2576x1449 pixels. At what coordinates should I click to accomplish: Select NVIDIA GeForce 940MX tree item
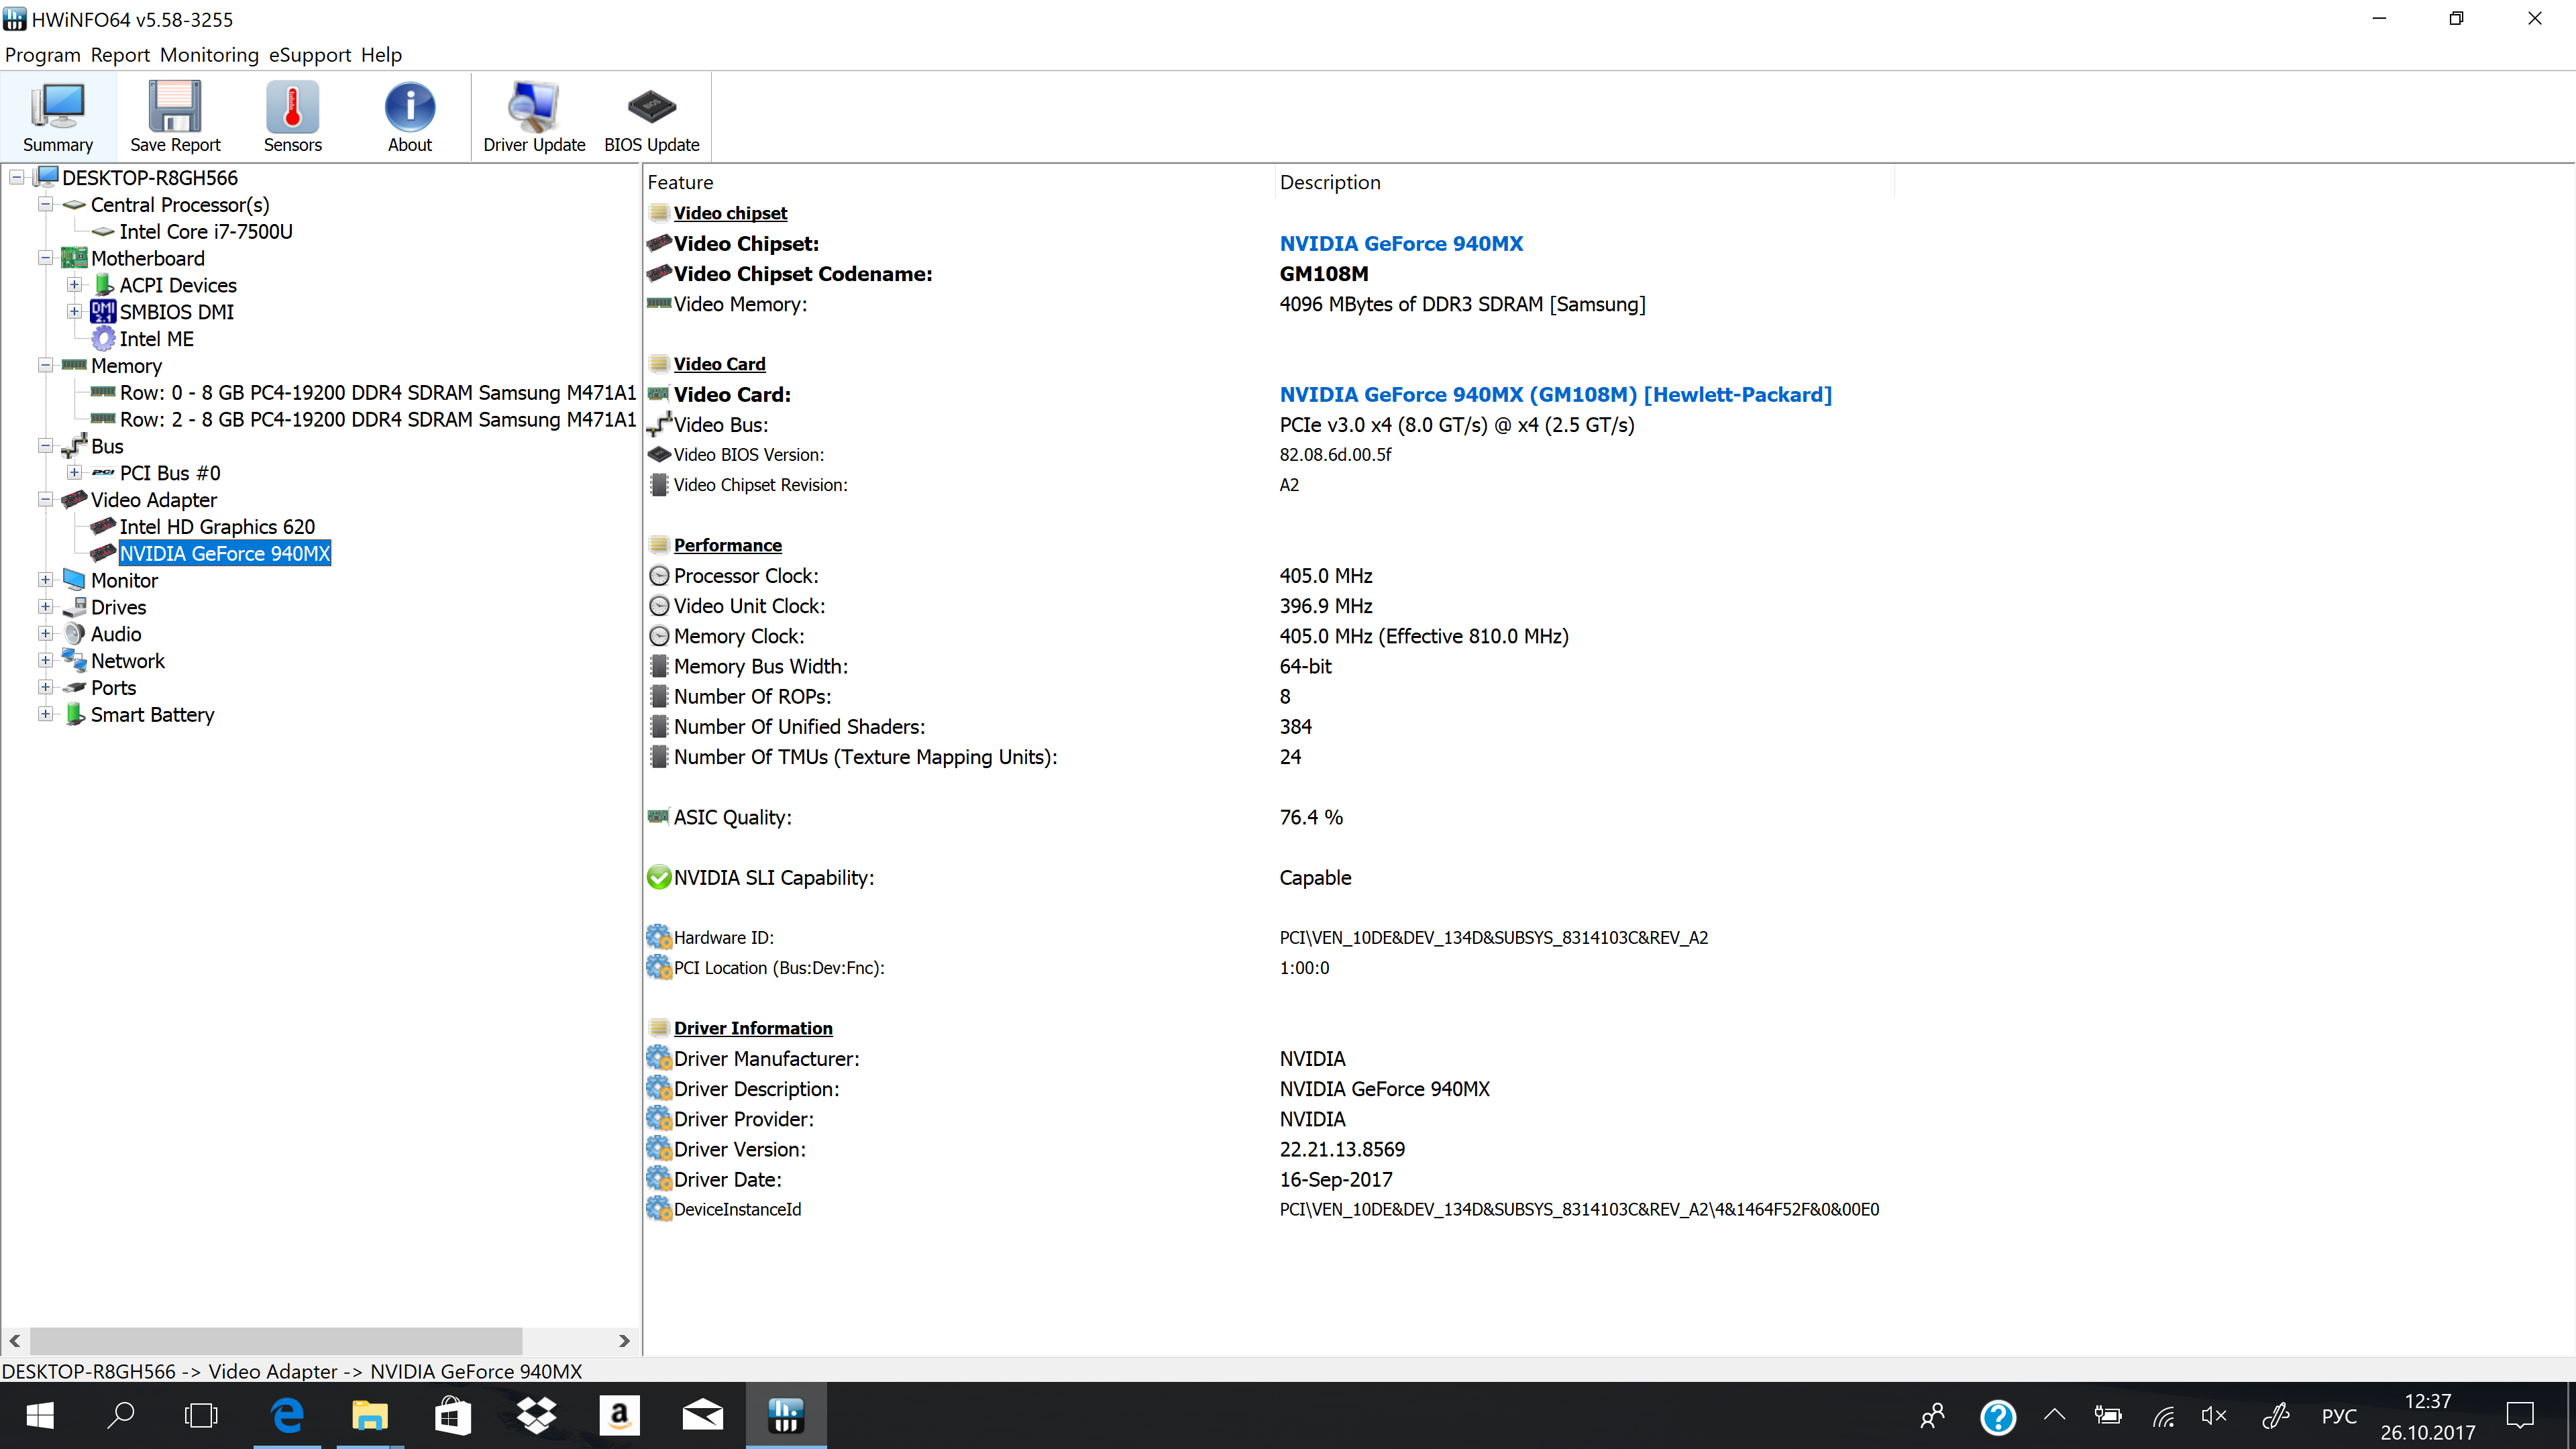pyautogui.click(x=225, y=554)
